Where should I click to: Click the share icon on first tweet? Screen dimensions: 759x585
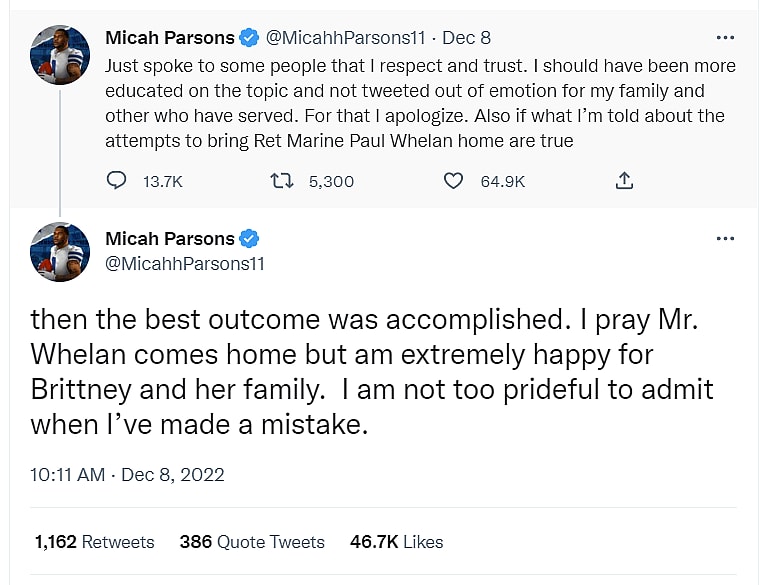click(x=624, y=181)
